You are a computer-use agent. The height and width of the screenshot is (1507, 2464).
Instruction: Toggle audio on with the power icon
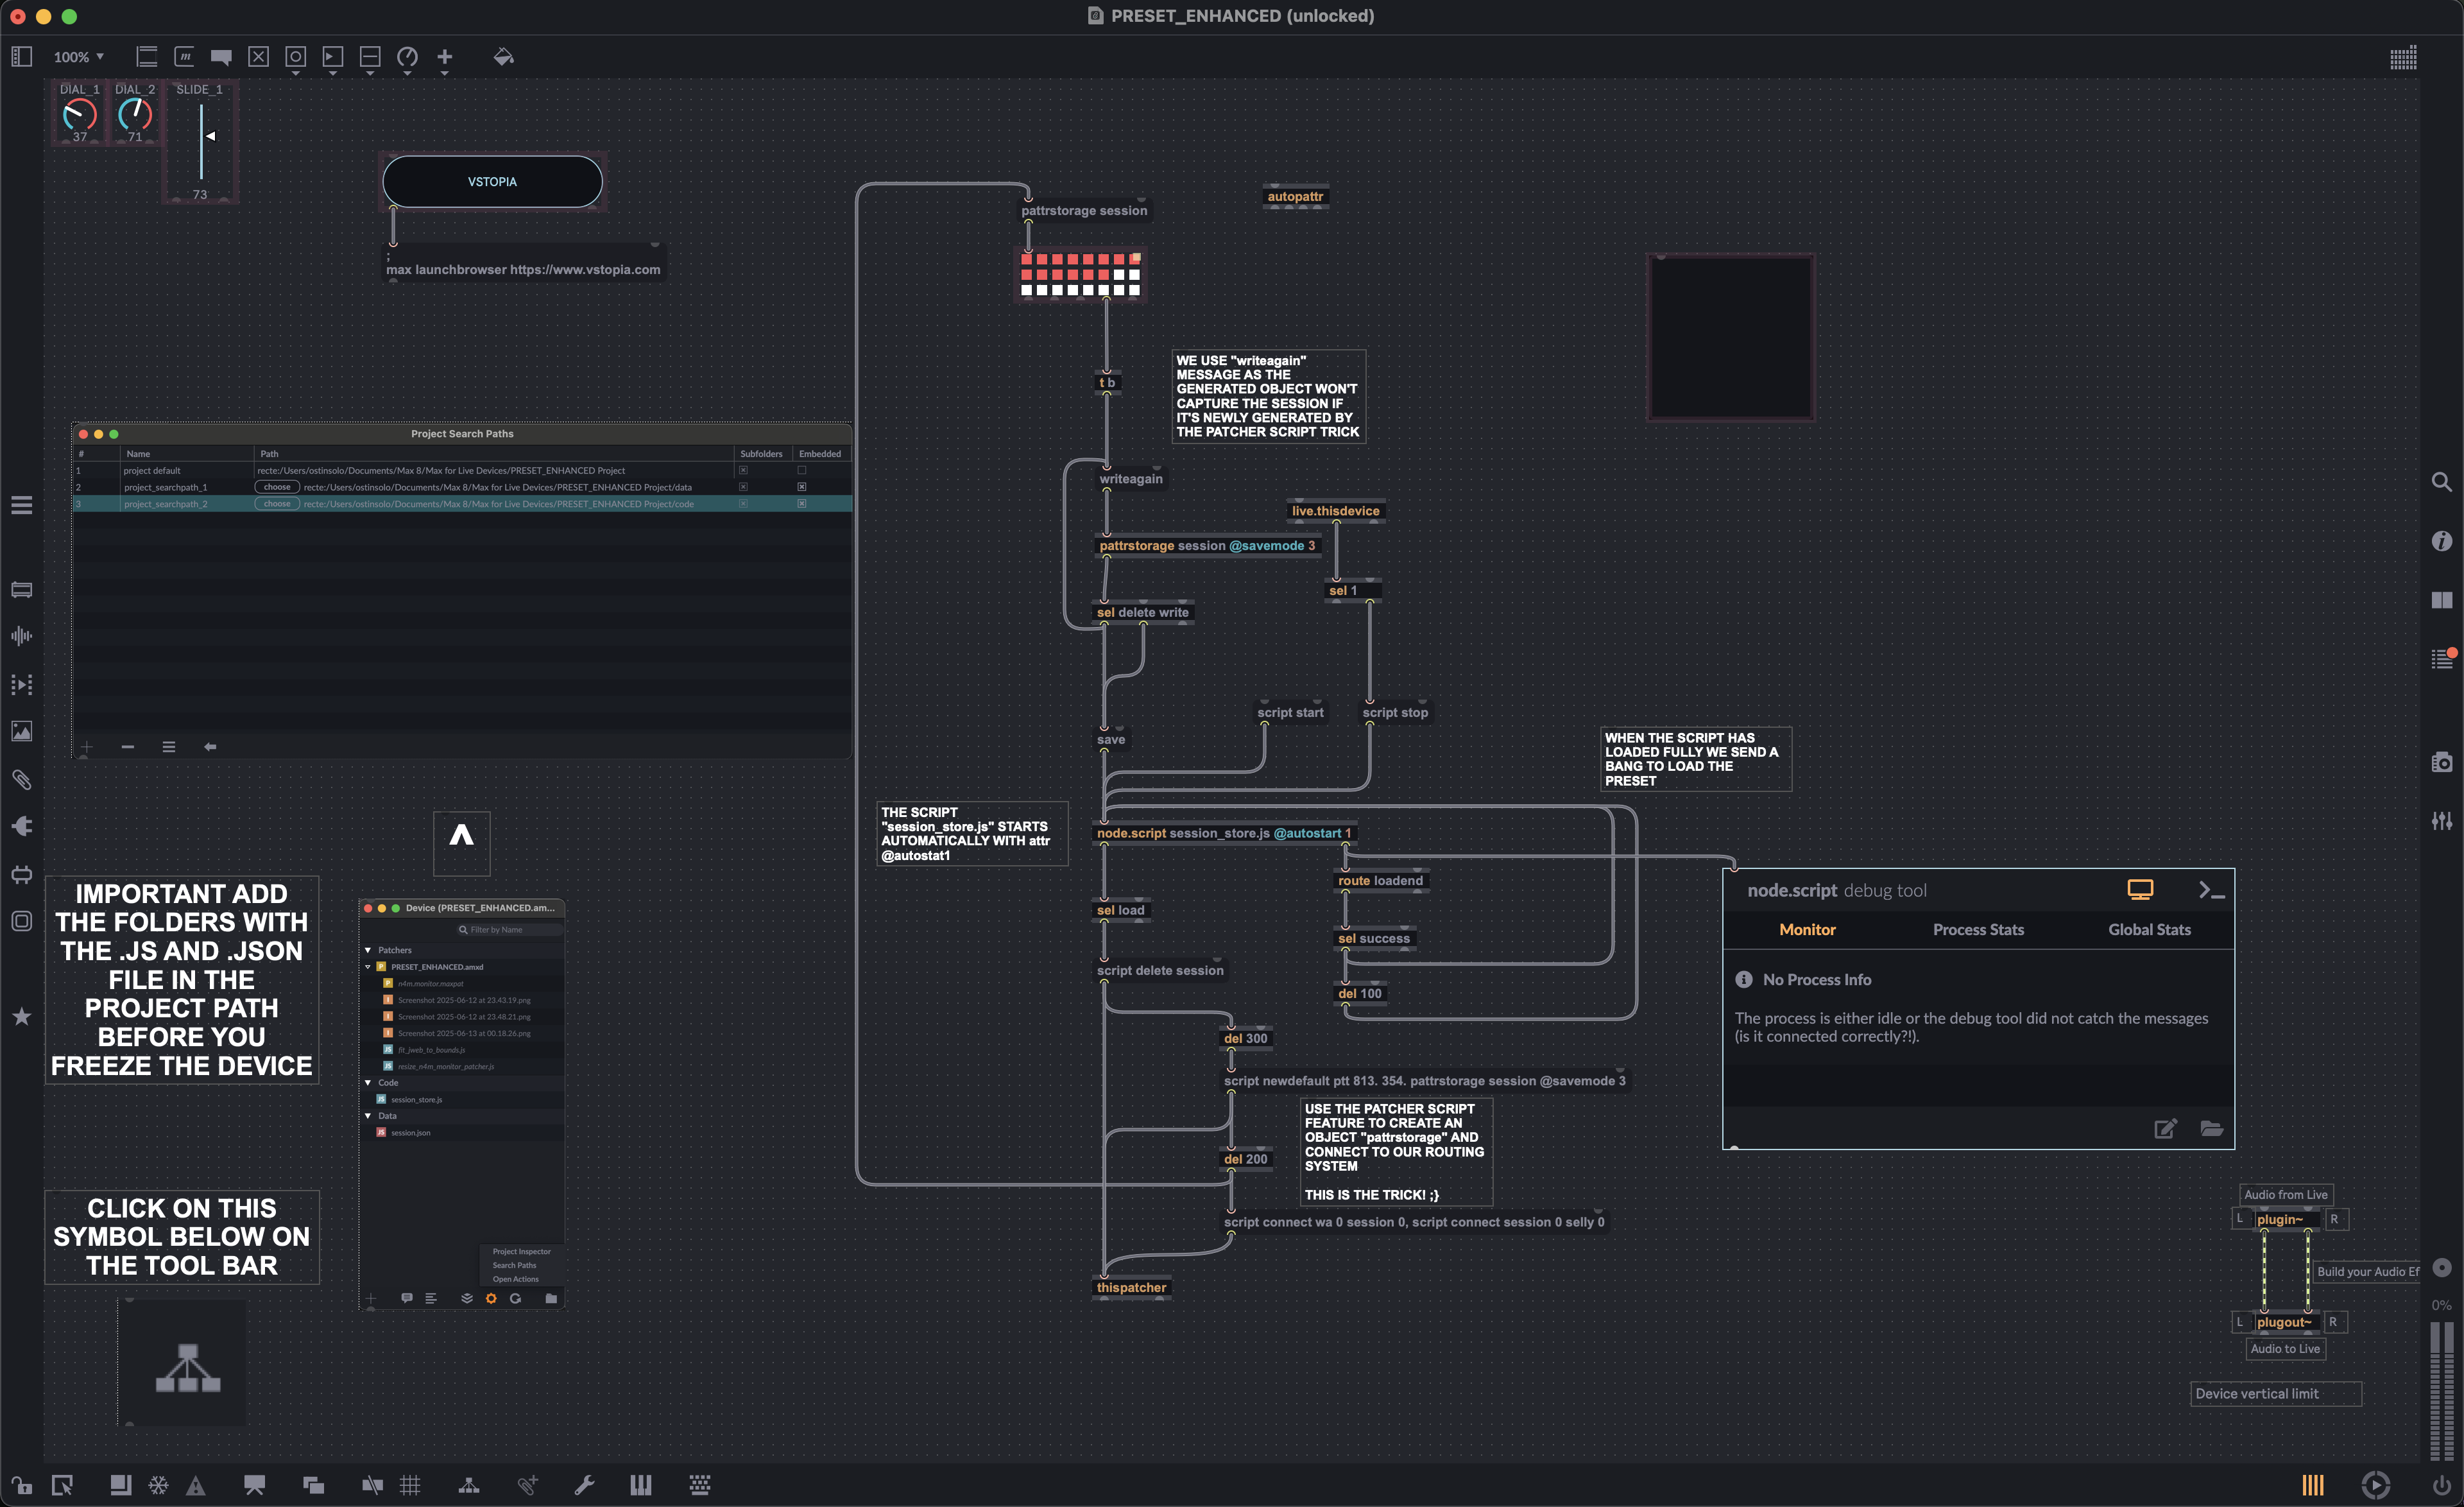[2441, 1485]
